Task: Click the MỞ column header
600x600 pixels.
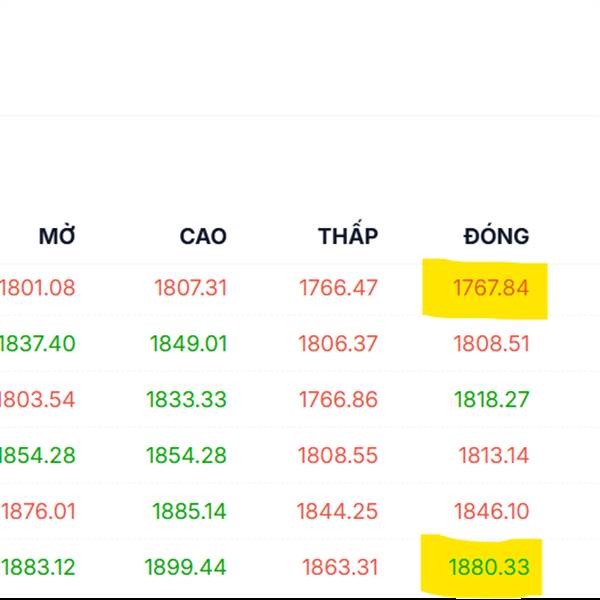Action: coord(57,237)
